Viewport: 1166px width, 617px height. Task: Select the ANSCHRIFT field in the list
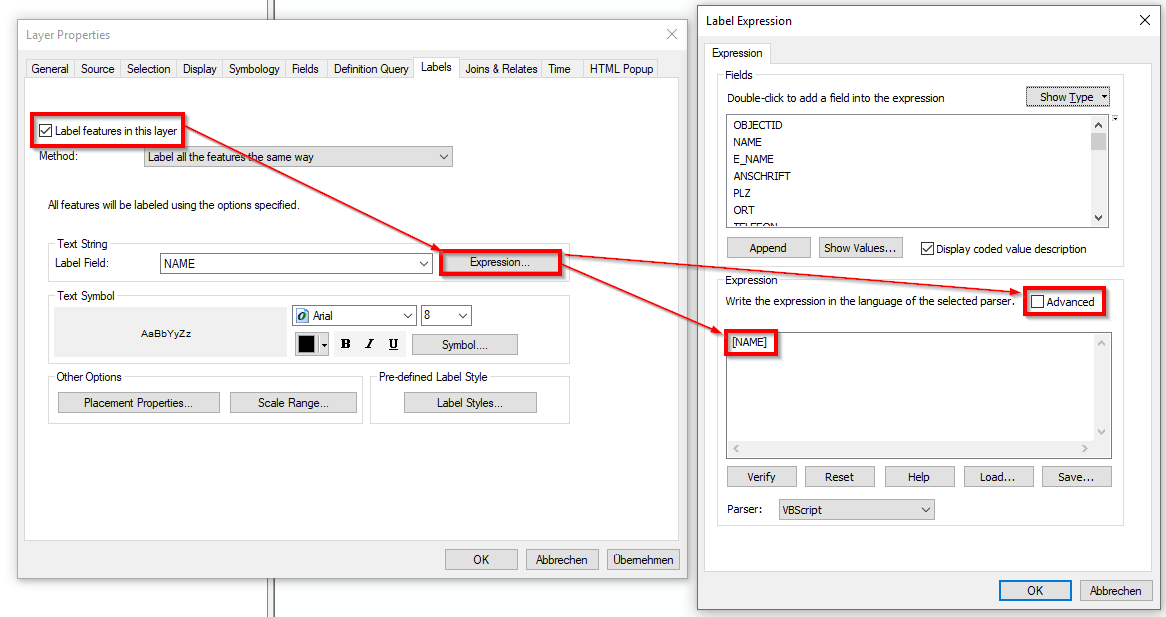pyautogui.click(x=764, y=175)
